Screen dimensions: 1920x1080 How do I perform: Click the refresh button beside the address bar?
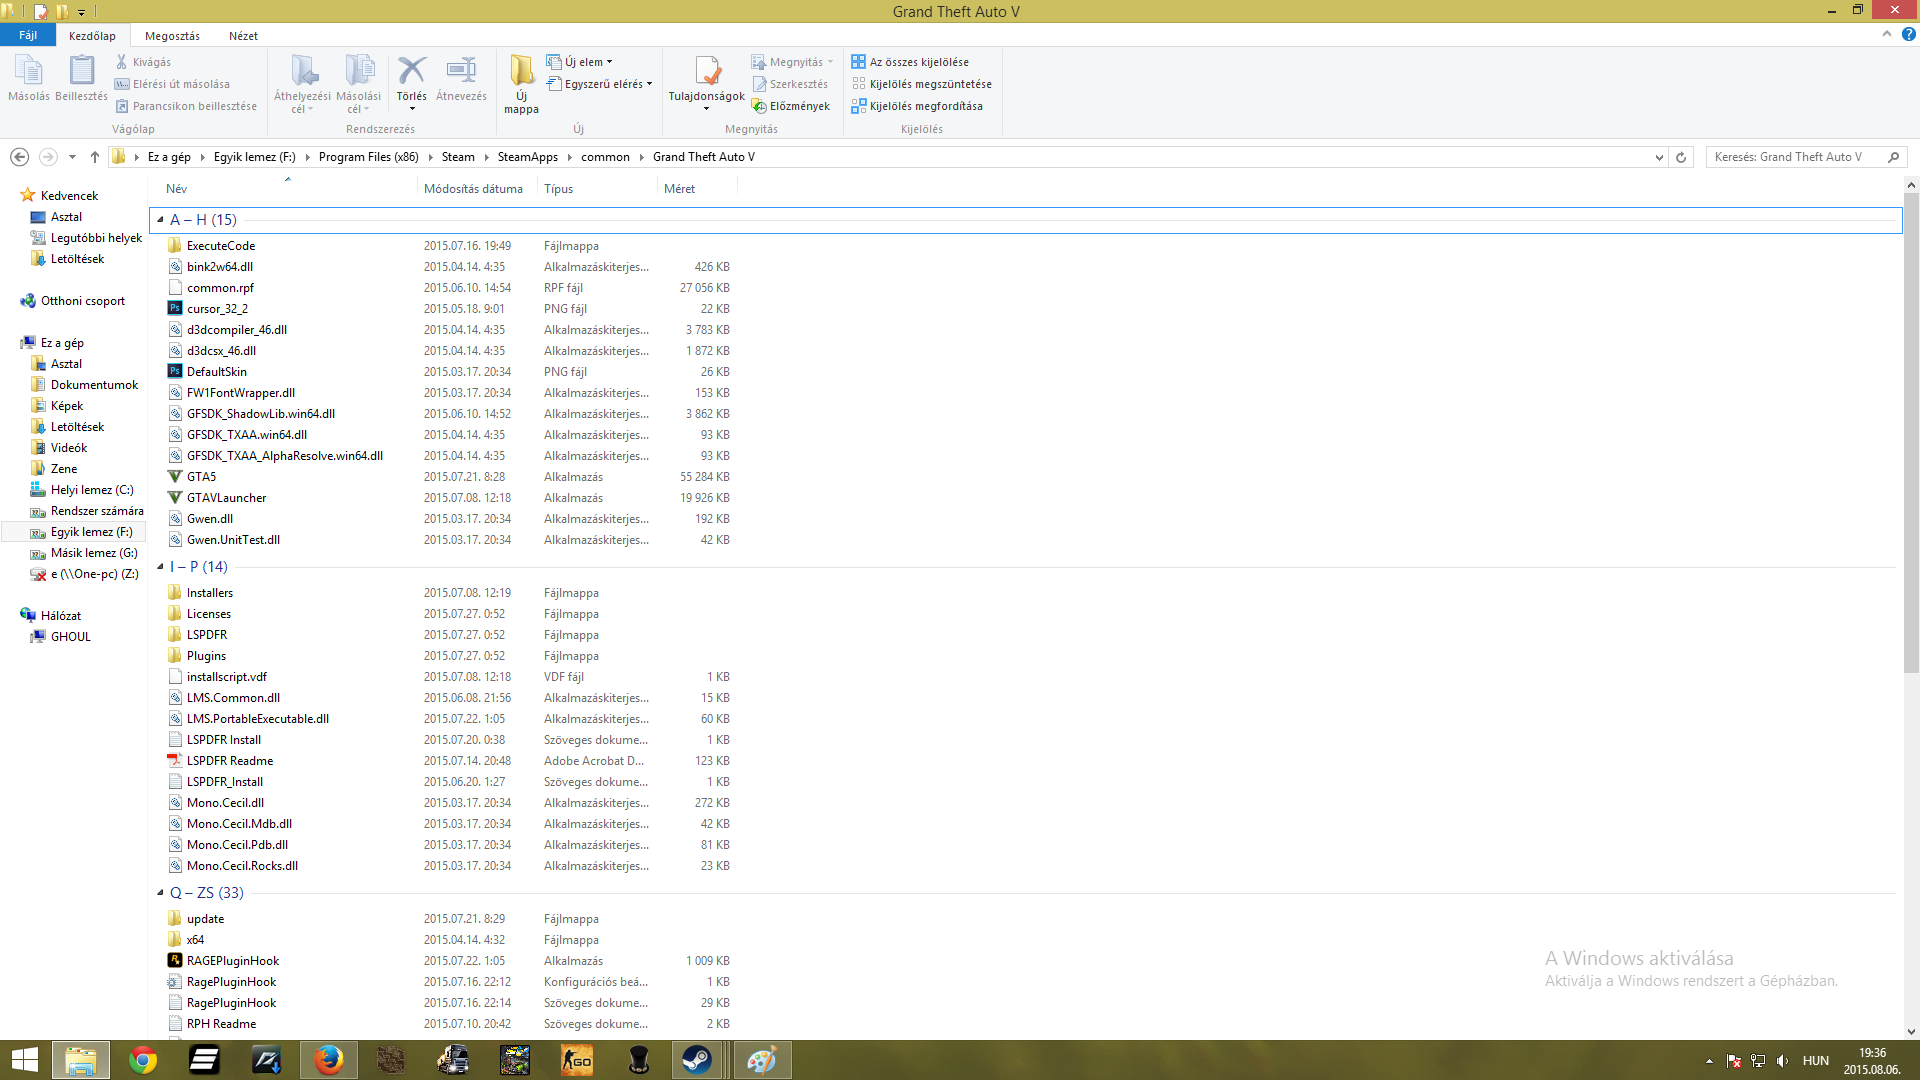tap(1681, 157)
